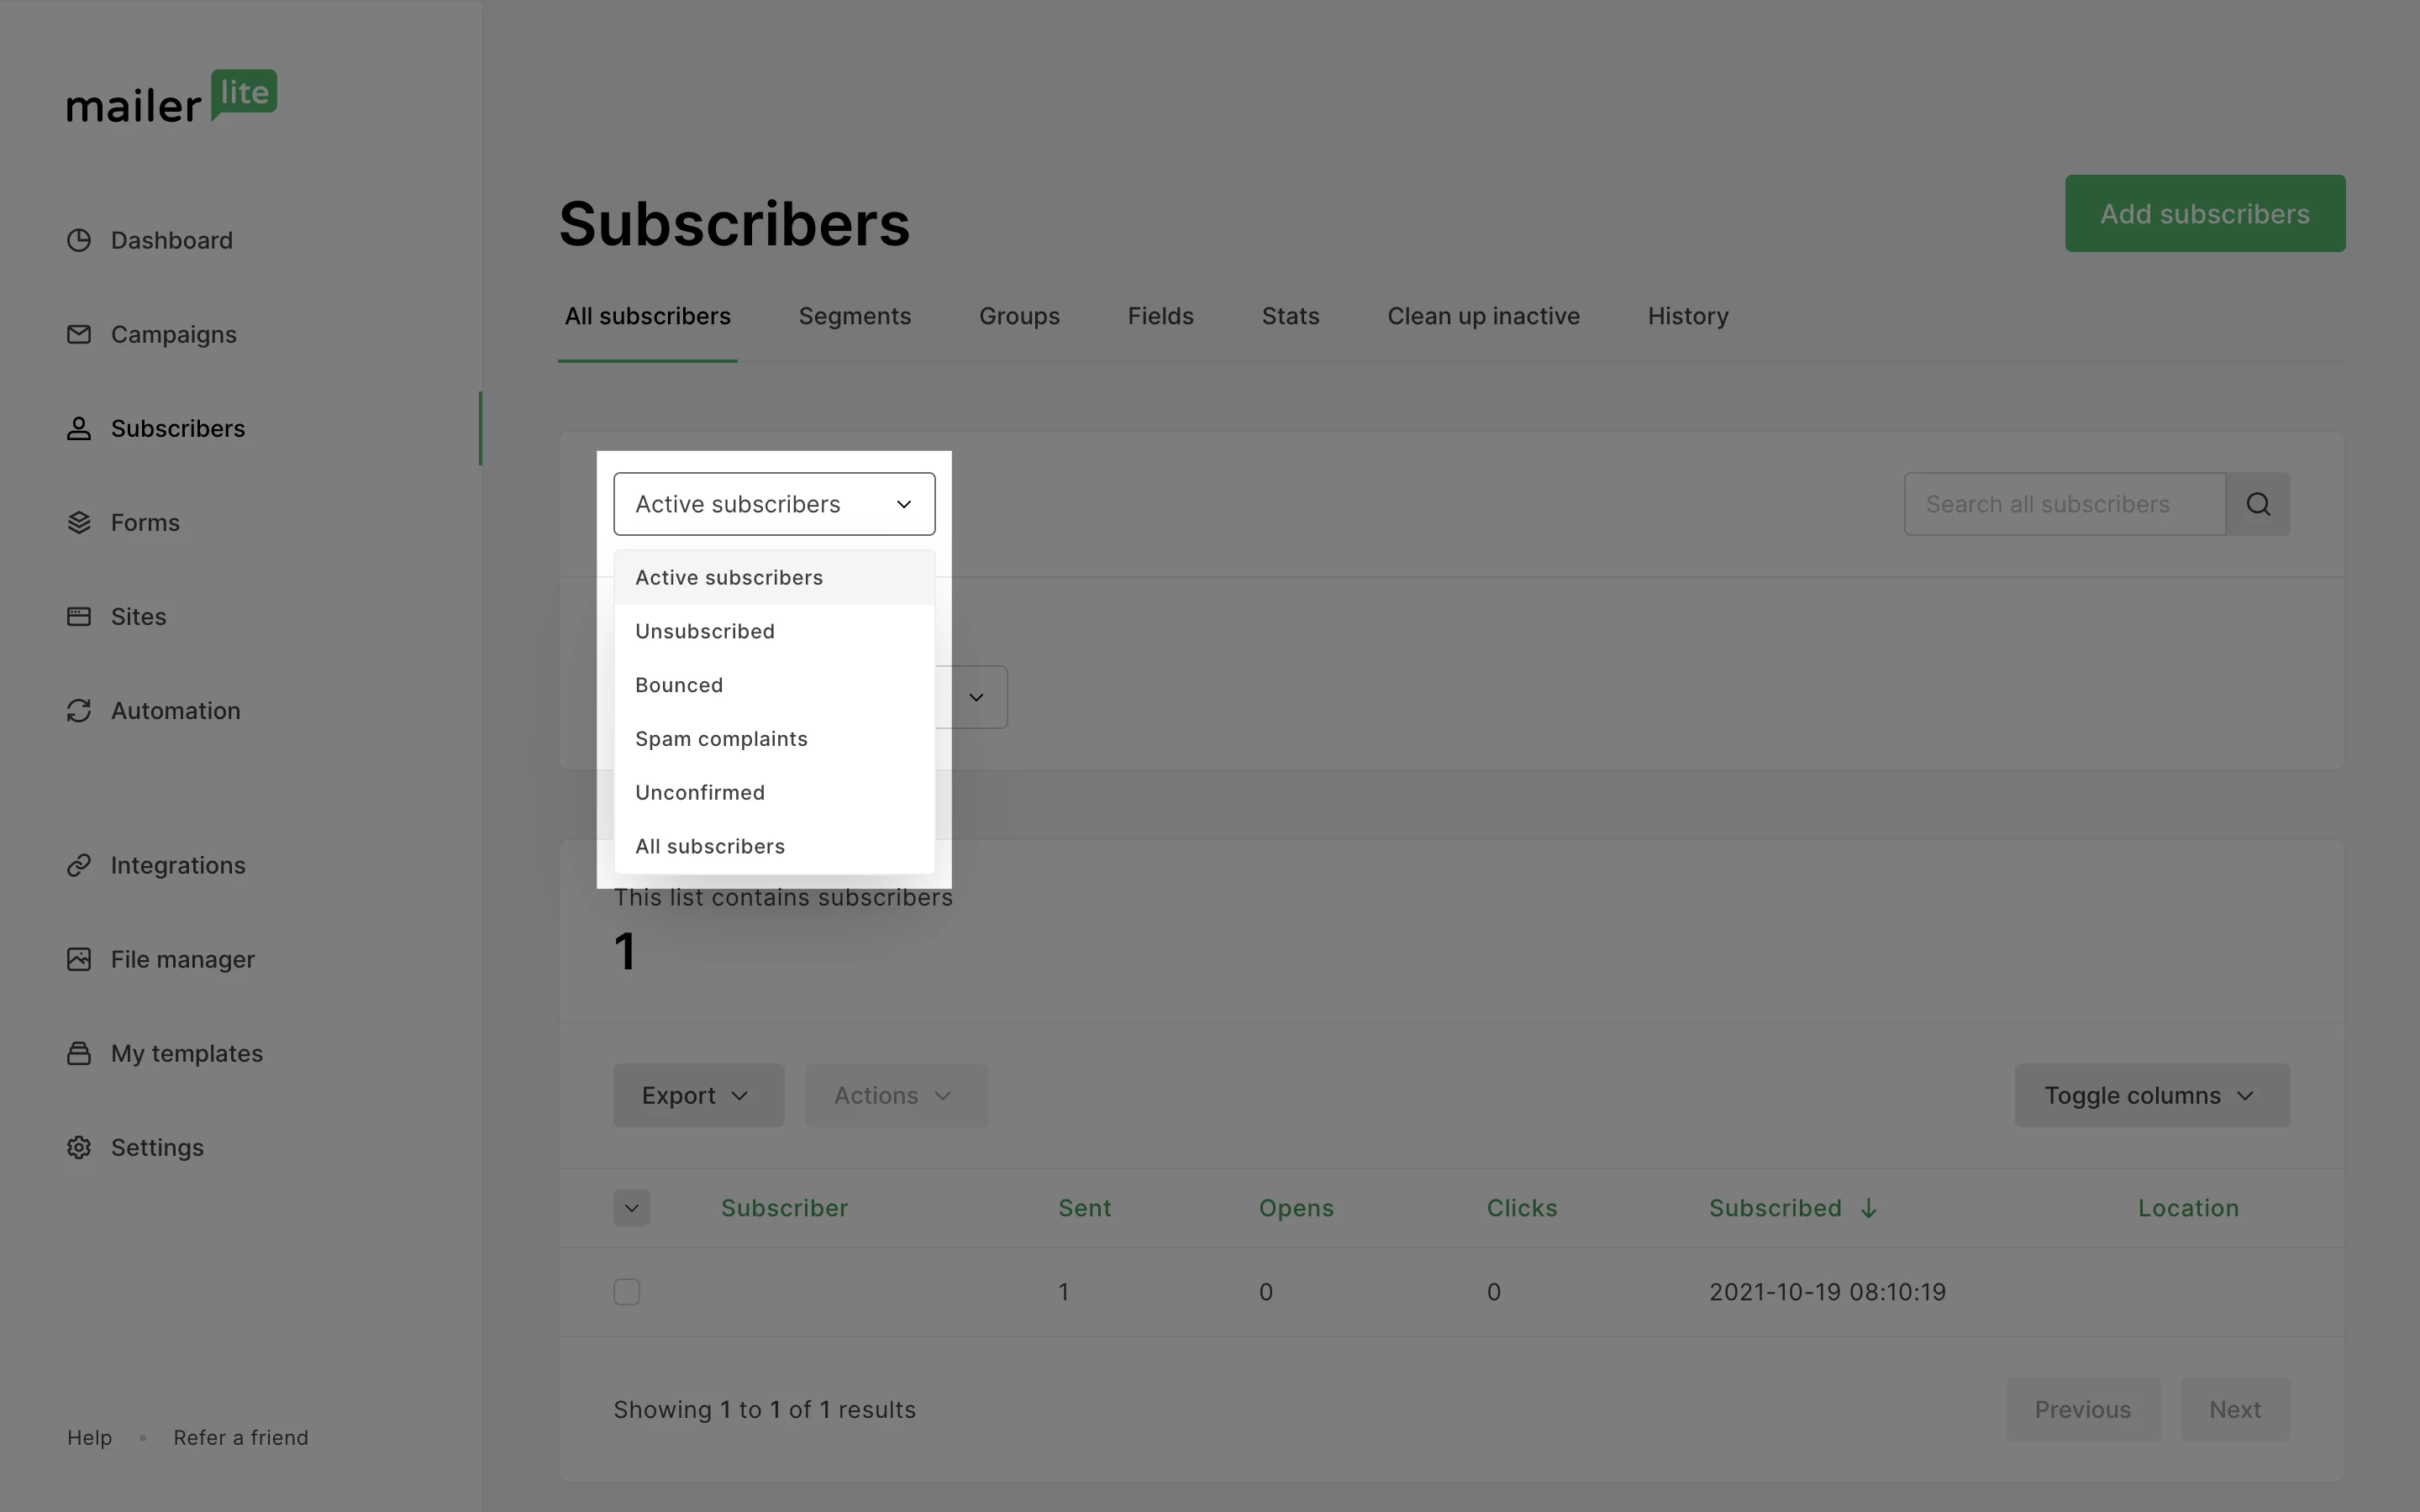Screen dimensions: 2420x1512
Task: Open the select-all rows chevron box
Action: click(x=631, y=1208)
